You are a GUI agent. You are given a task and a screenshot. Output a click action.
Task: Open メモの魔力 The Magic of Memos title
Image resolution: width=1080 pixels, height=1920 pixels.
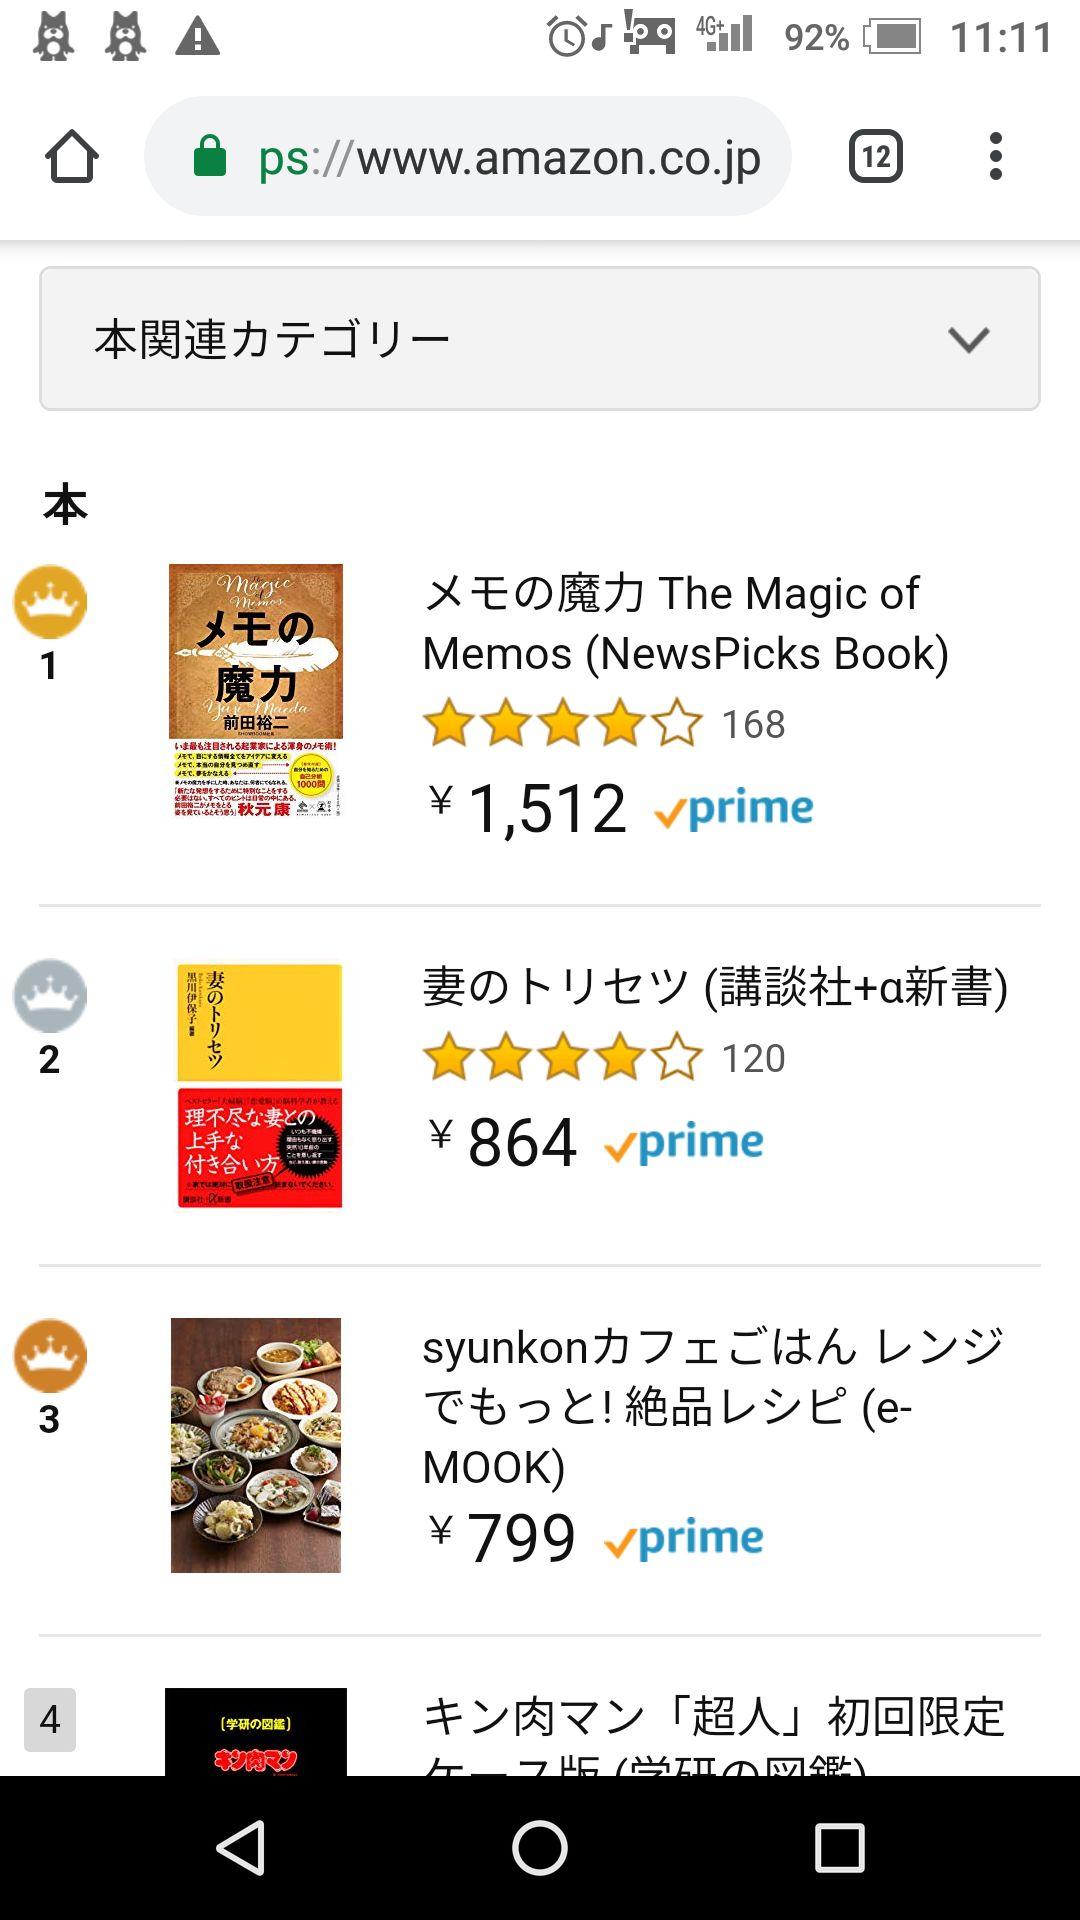tap(685, 623)
